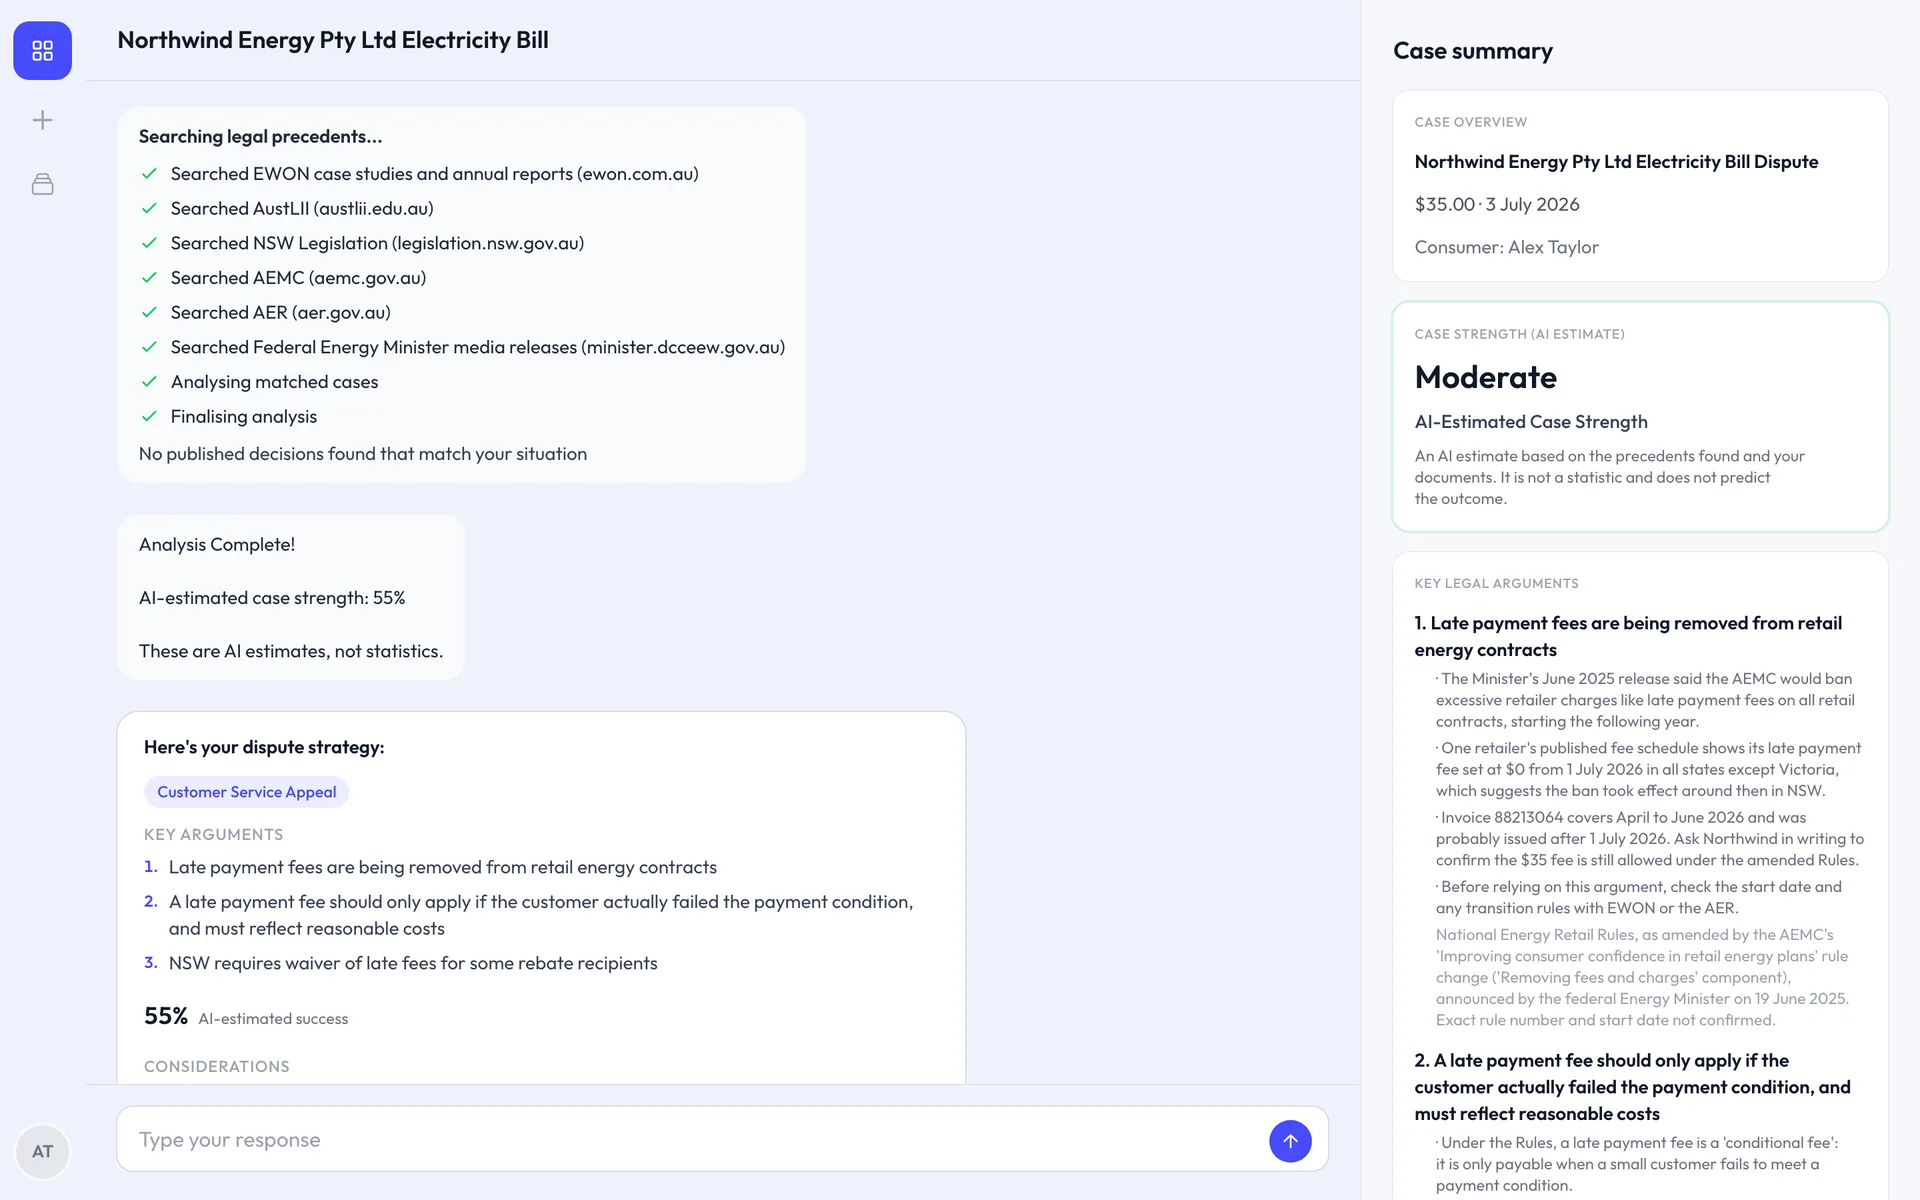
Task: Focus the Type your response field
Action: coord(691,1139)
